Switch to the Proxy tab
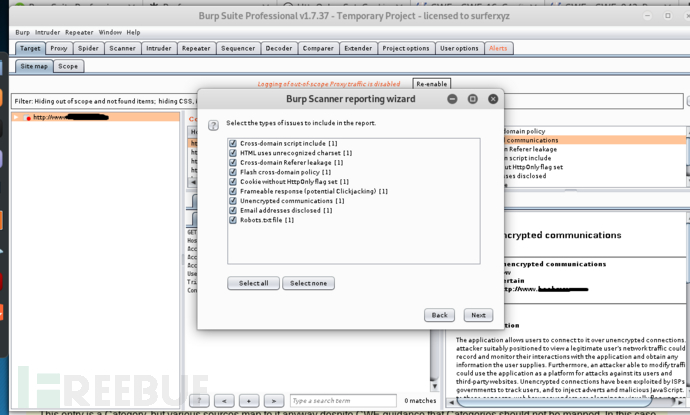 pyautogui.click(x=59, y=48)
